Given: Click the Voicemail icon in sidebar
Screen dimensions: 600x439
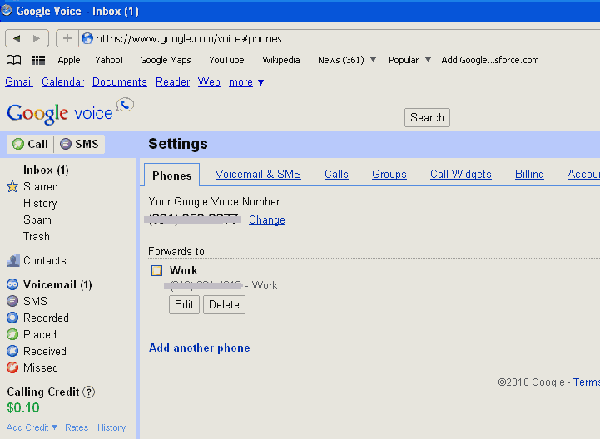Looking at the screenshot, I should (12, 284).
